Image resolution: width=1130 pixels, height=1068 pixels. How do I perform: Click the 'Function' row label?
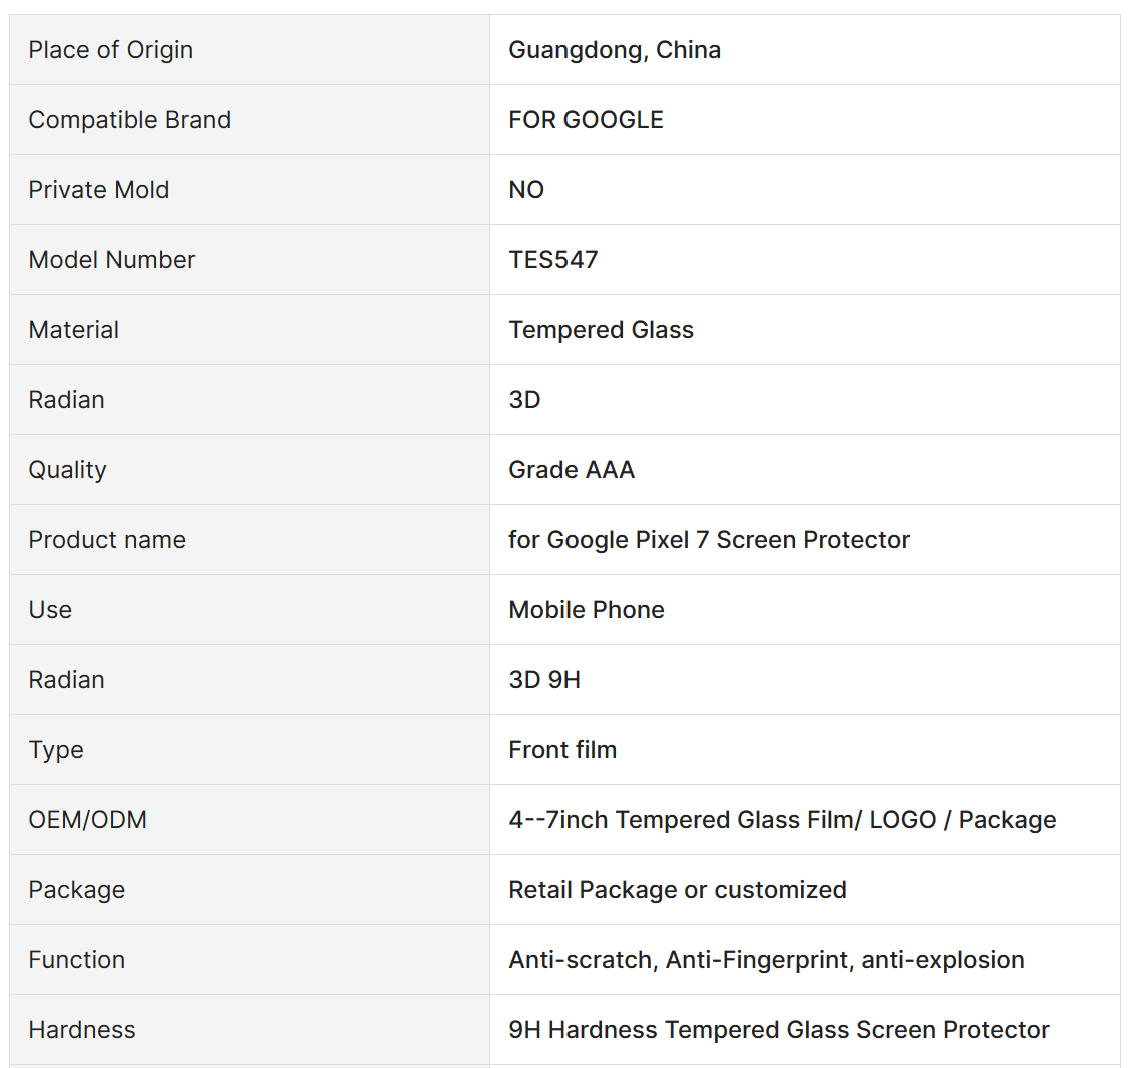coord(77,960)
